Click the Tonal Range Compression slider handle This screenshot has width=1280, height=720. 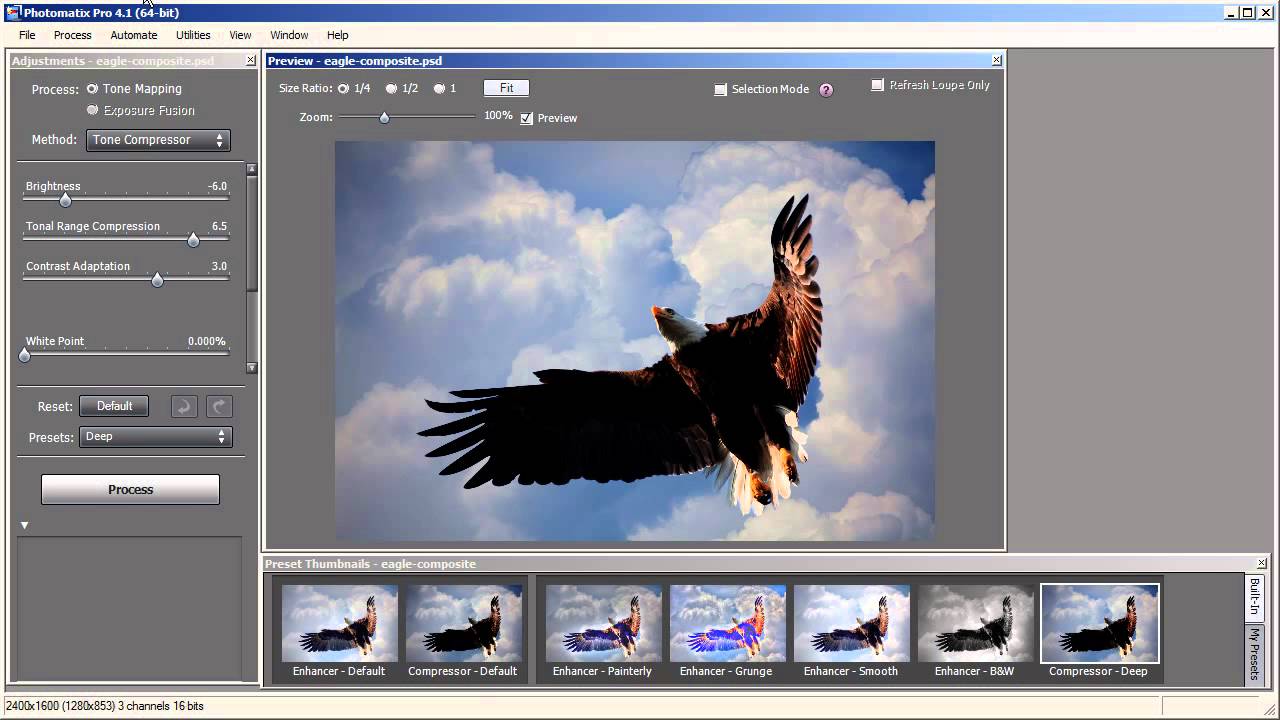(193, 240)
